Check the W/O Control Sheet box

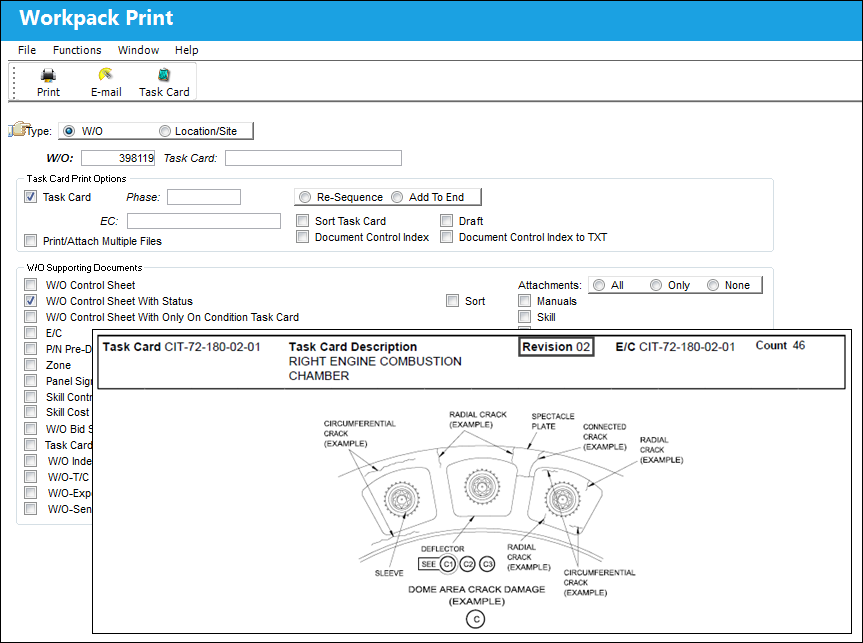click(31, 285)
